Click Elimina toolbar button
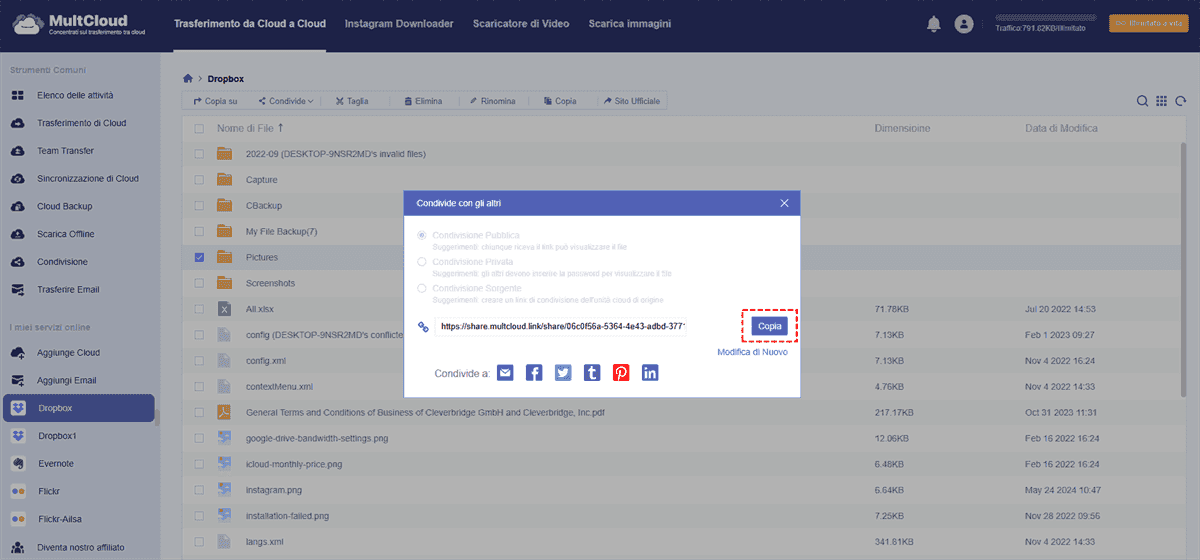 (423, 101)
